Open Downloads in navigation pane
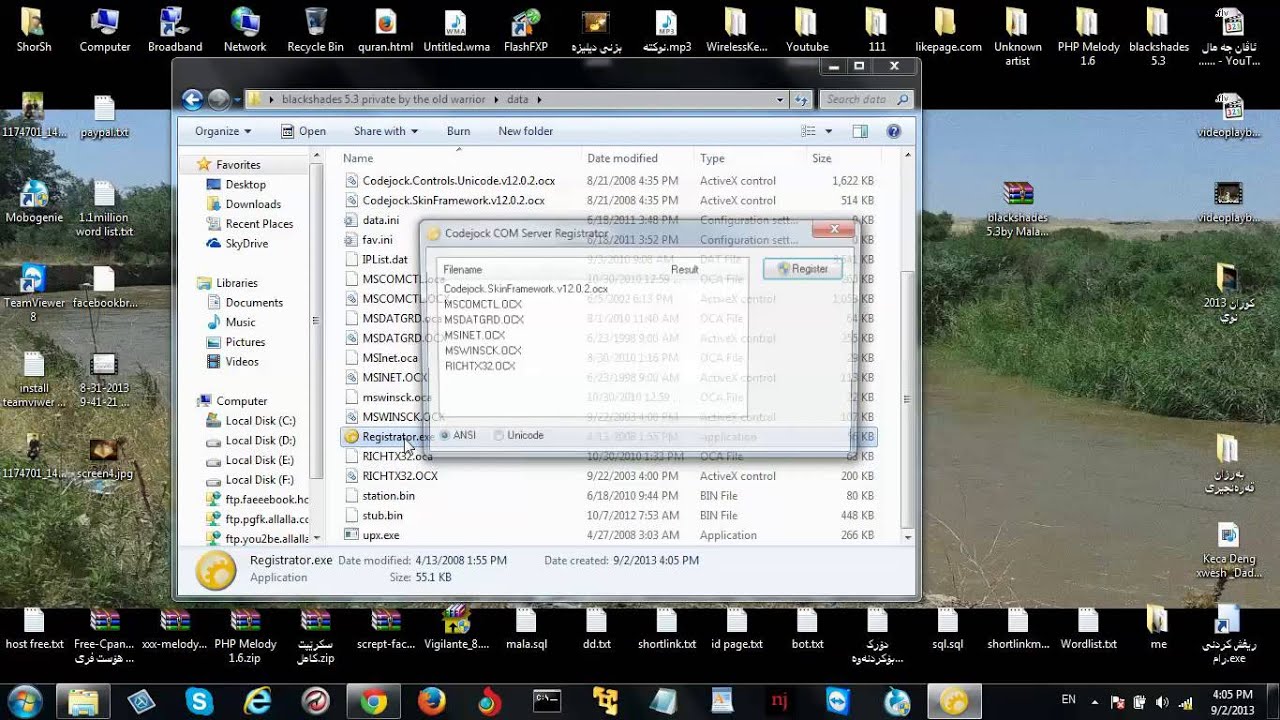This screenshot has width=1280, height=720. [x=253, y=204]
